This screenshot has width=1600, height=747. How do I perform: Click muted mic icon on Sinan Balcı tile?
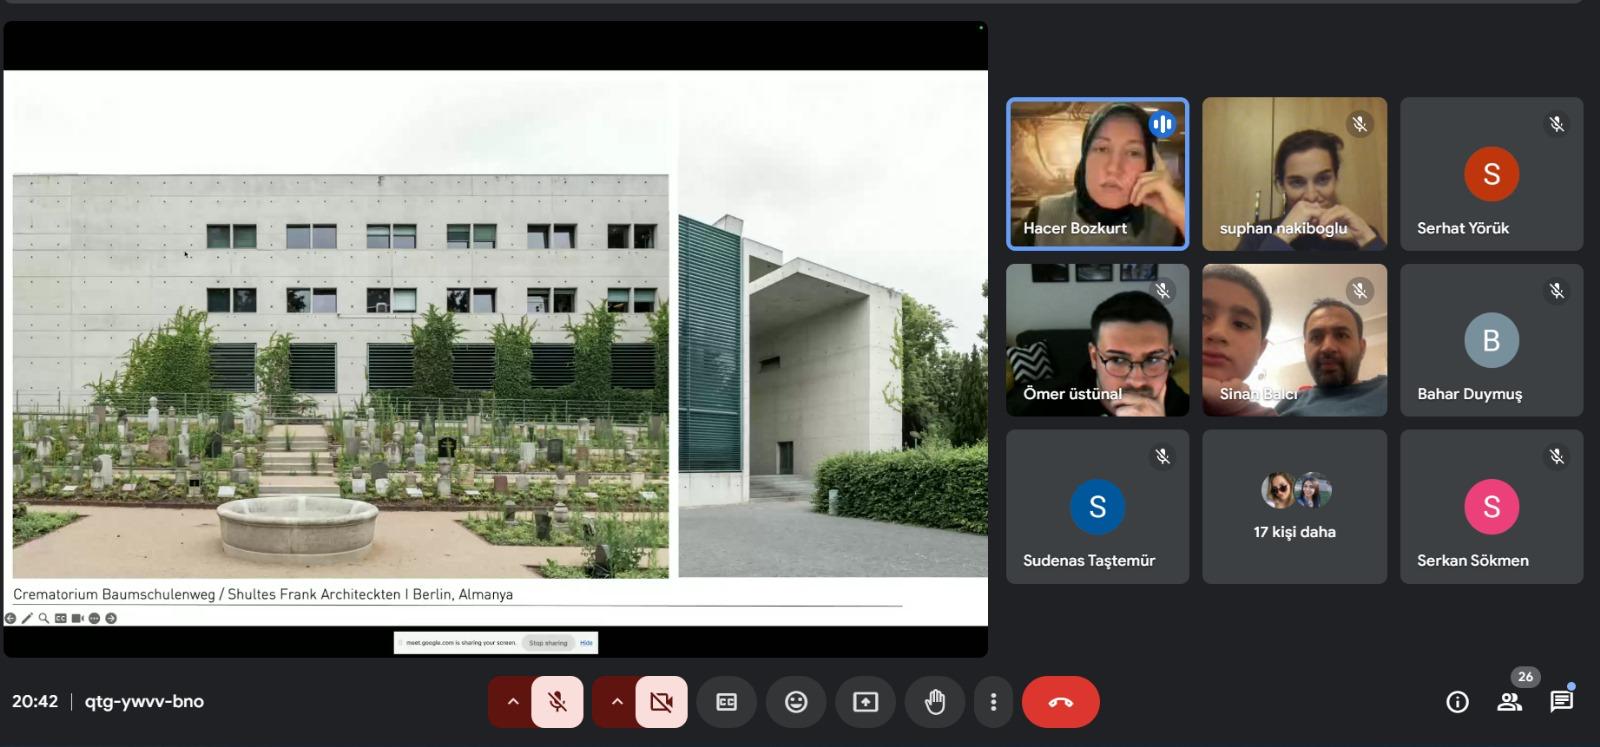tap(1359, 291)
